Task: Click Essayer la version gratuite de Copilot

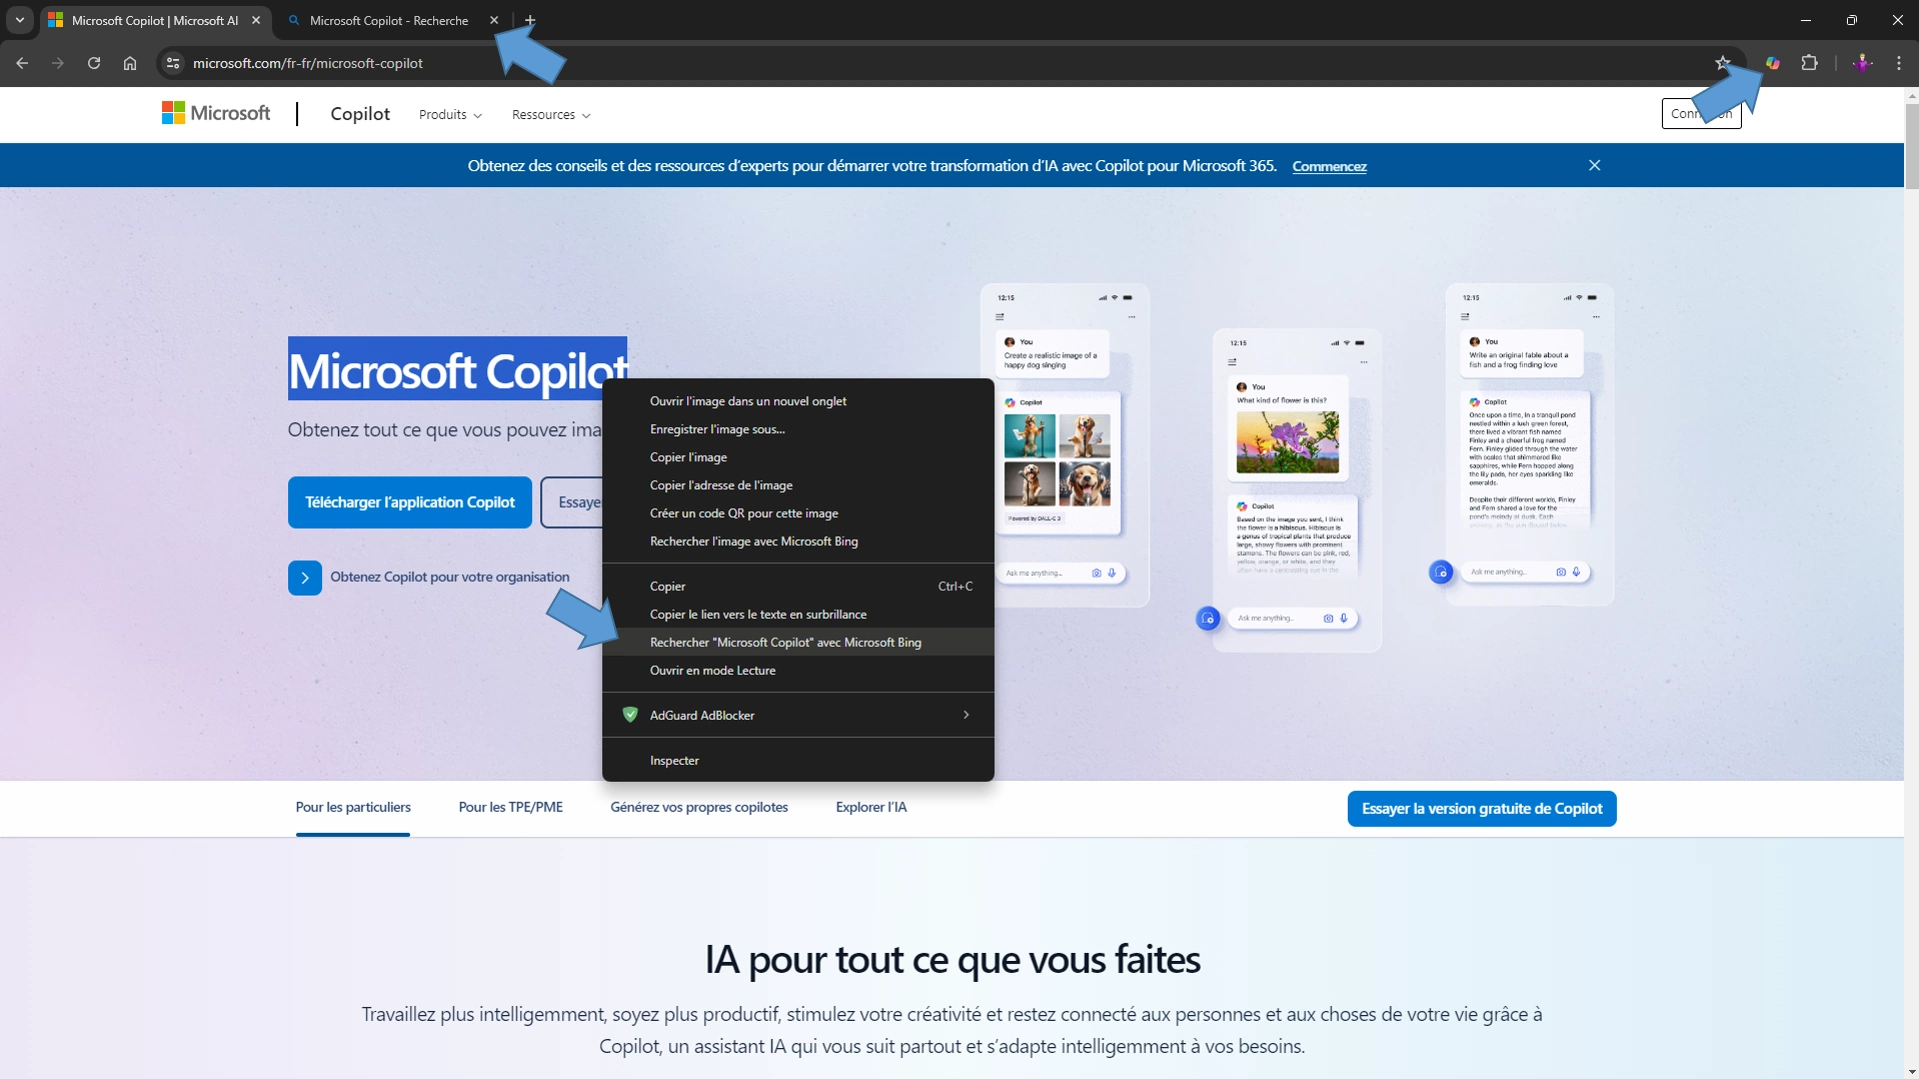Action: coord(1481,808)
